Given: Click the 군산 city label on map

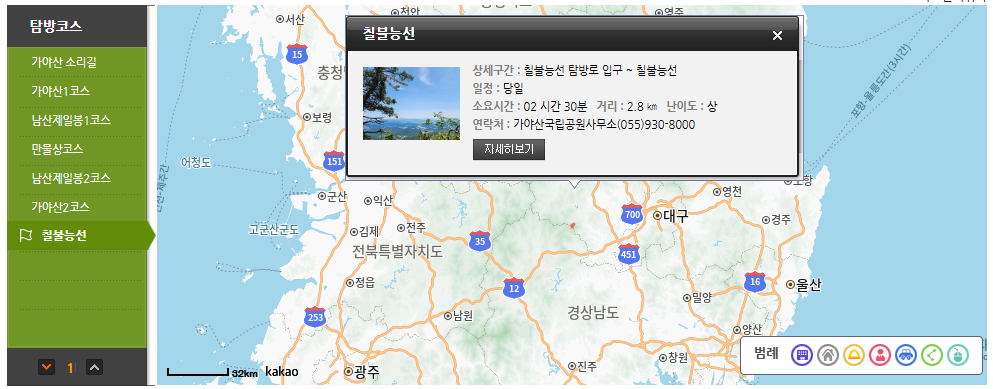Looking at the screenshot, I should point(336,196).
